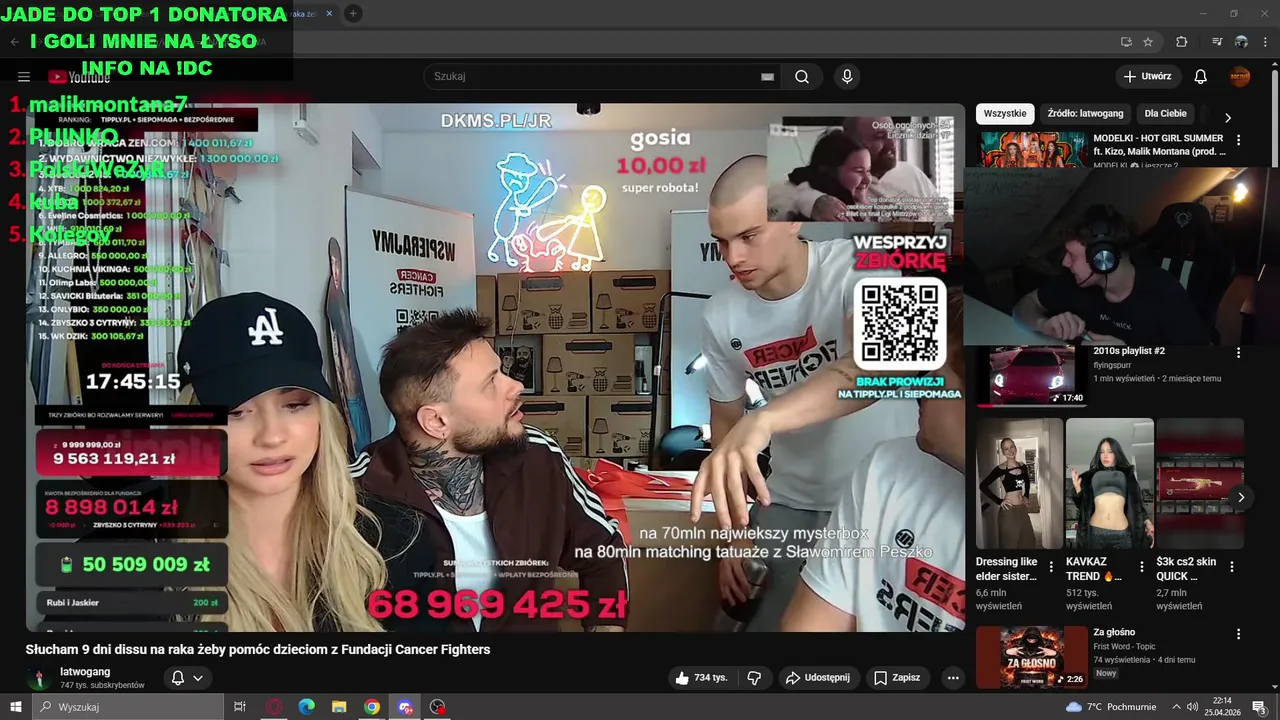Click the video title Słucham 9 dni dissu
Image resolution: width=1280 pixels, height=720 pixels.
point(258,650)
